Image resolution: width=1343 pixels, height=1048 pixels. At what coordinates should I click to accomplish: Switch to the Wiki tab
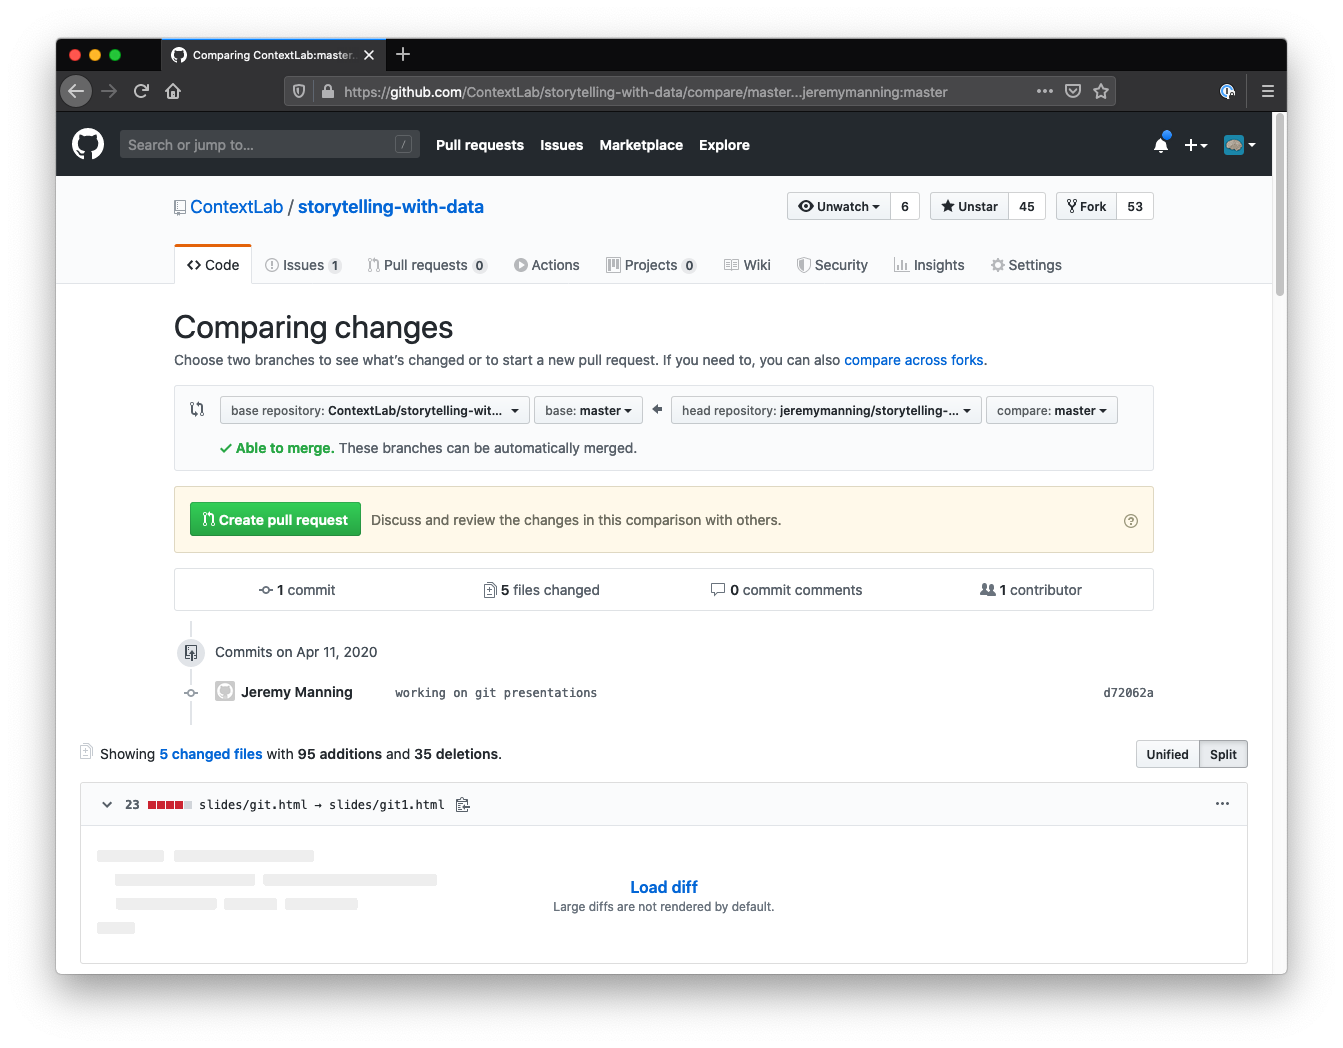[x=747, y=265]
